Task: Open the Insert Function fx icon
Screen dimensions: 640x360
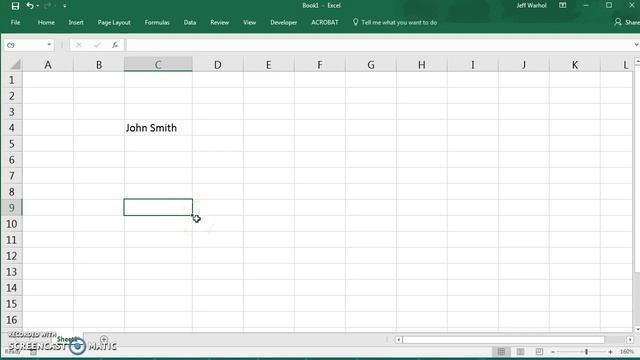Action: pos(115,45)
